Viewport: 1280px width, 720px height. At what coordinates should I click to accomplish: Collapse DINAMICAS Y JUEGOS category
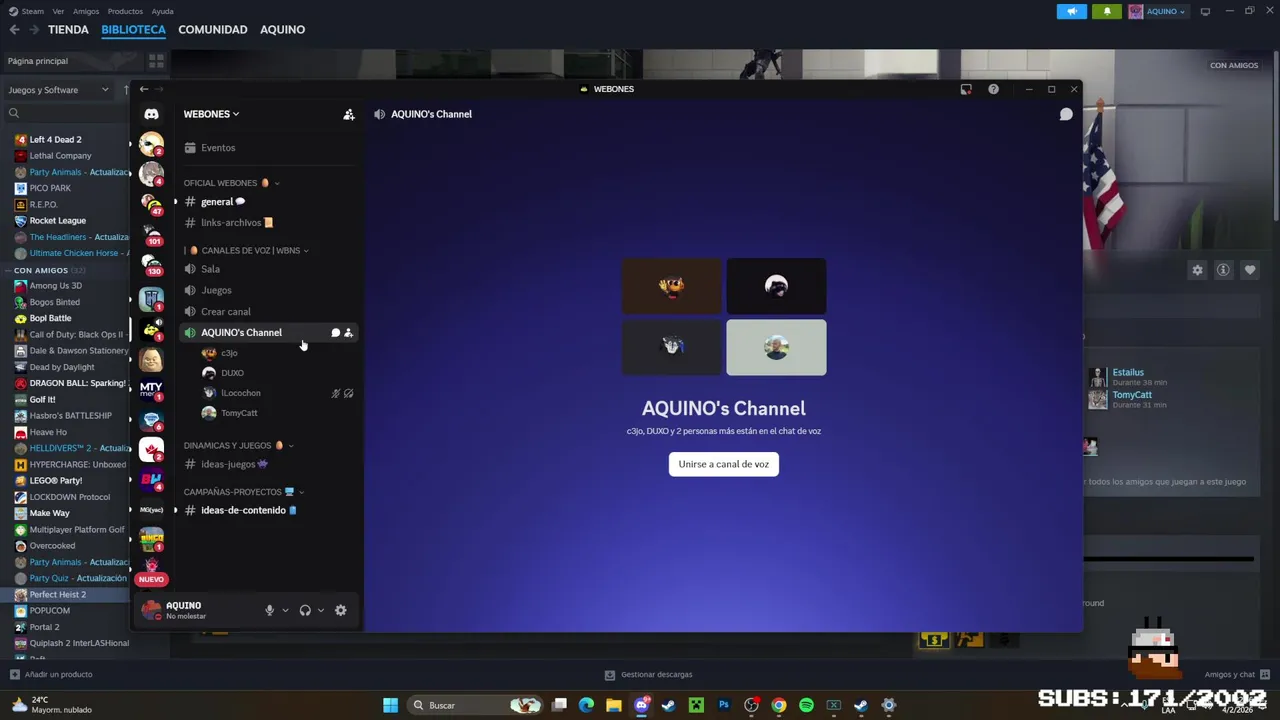[239, 446]
